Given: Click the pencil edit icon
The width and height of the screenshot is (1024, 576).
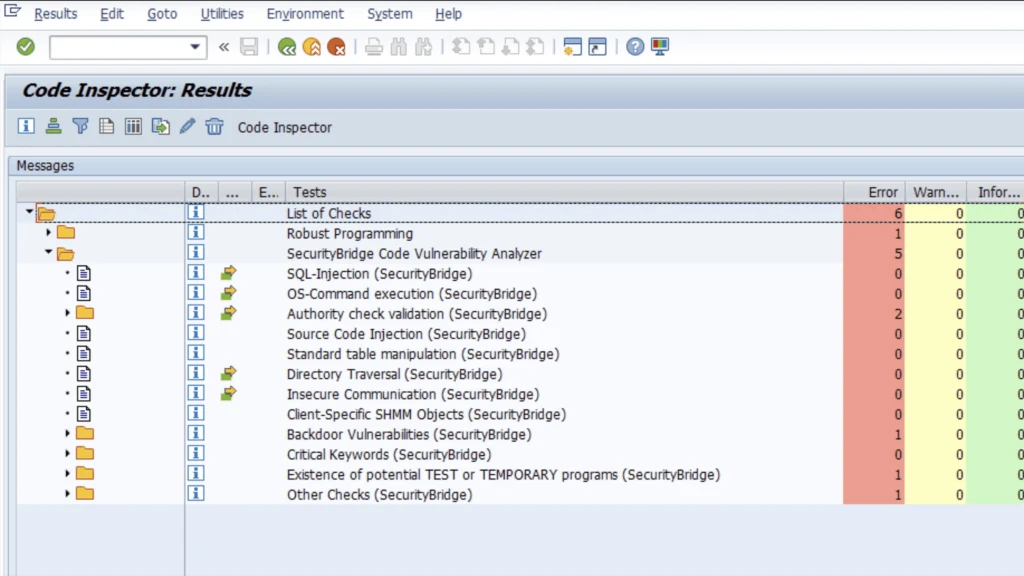Looking at the screenshot, I should click(x=187, y=126).
